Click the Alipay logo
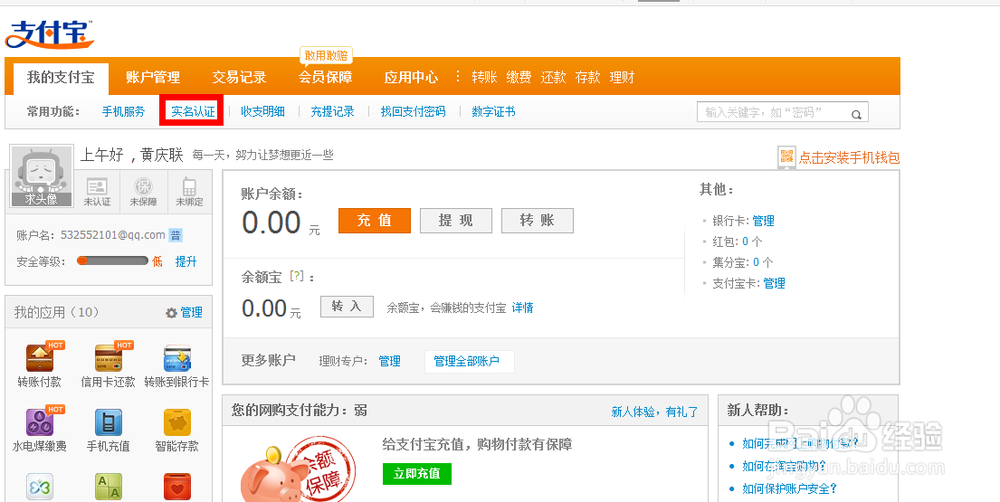 coord(50,34)
